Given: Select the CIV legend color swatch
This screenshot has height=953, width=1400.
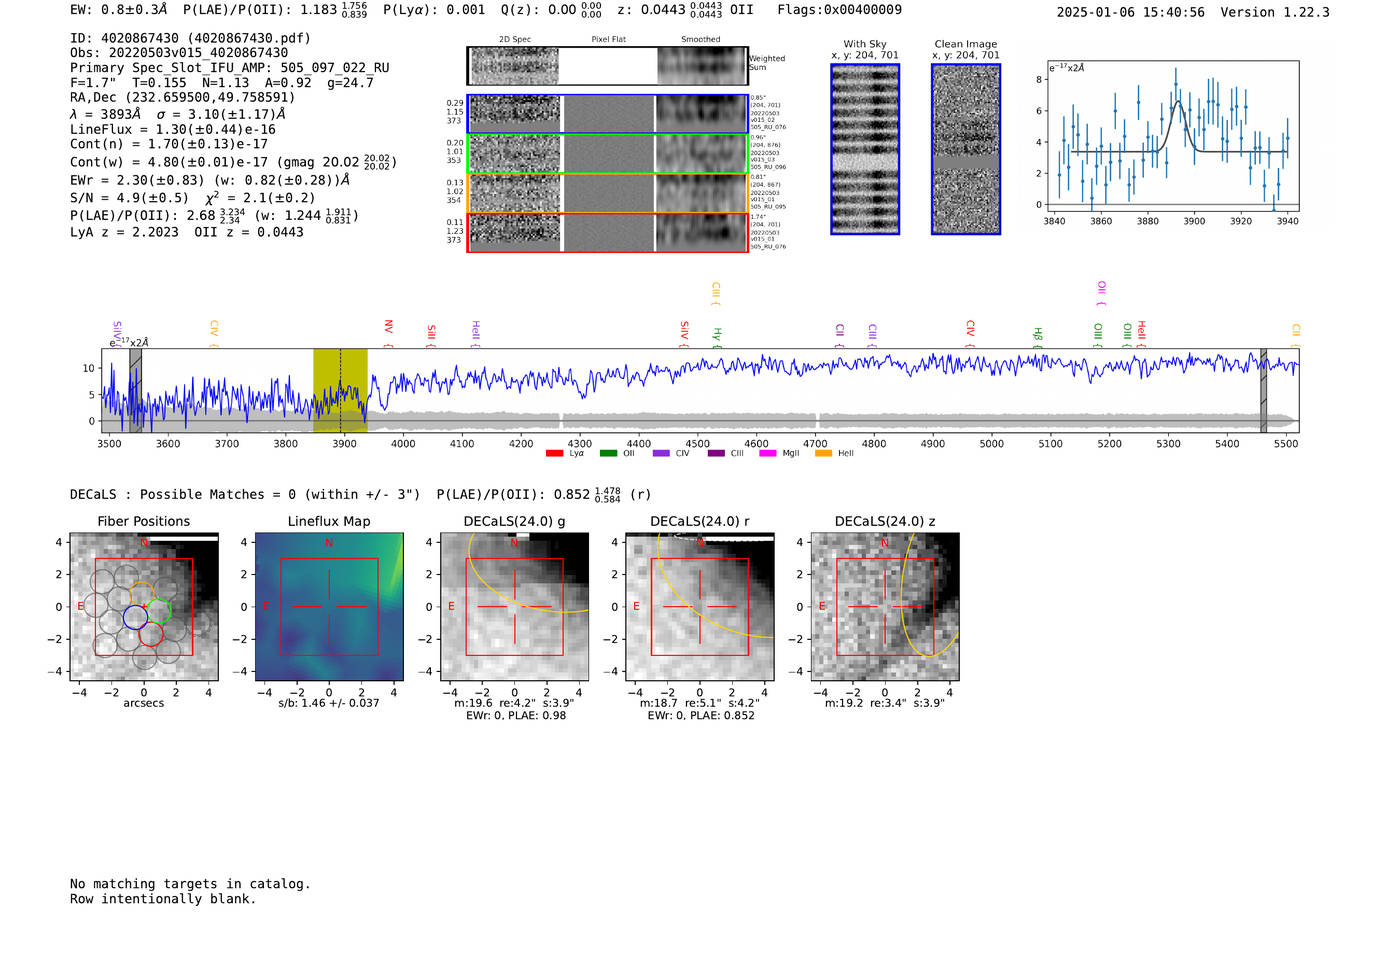Looking at the screenshot, I should (661, 454).
